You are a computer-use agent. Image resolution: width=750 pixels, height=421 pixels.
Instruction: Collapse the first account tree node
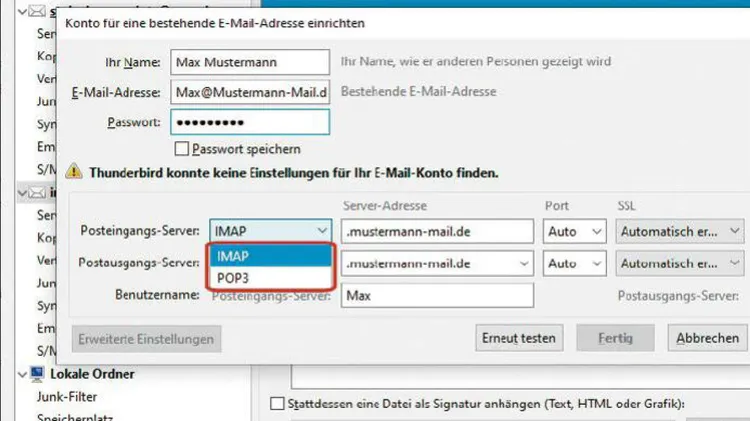click(22, 11)
